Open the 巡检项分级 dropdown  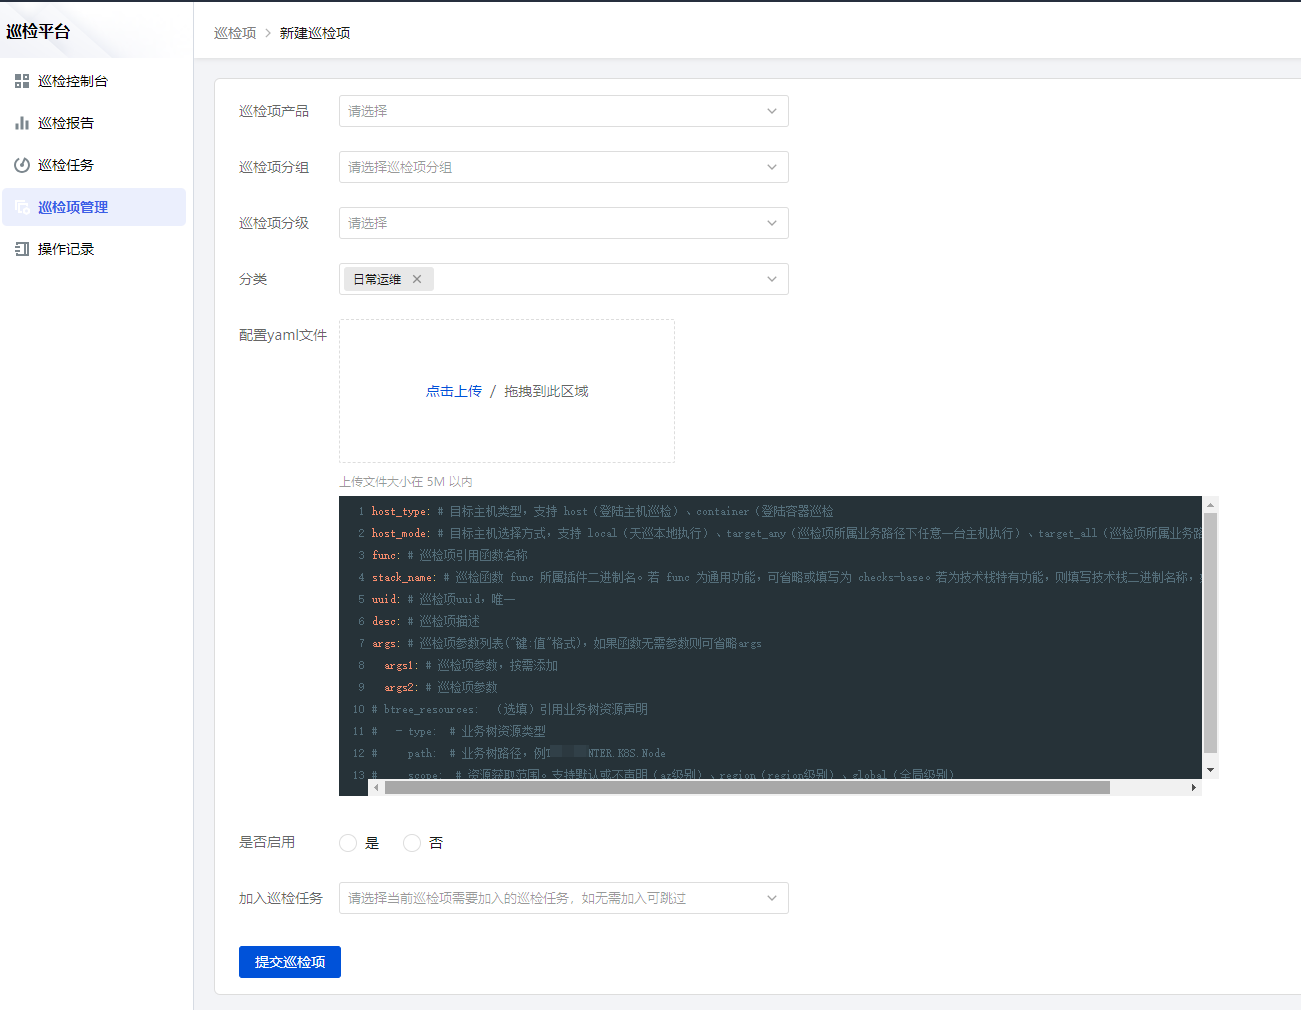click(563, 223)
